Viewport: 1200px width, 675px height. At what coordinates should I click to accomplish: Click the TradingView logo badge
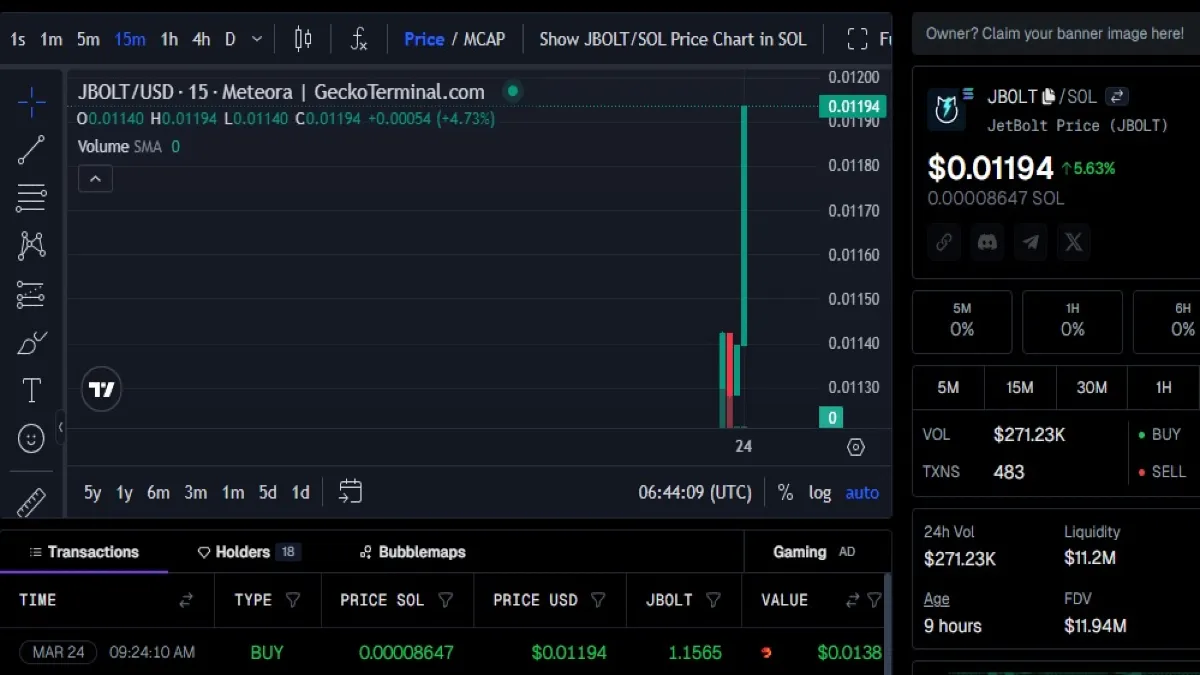pyautogui.click(x=102, y=389)
